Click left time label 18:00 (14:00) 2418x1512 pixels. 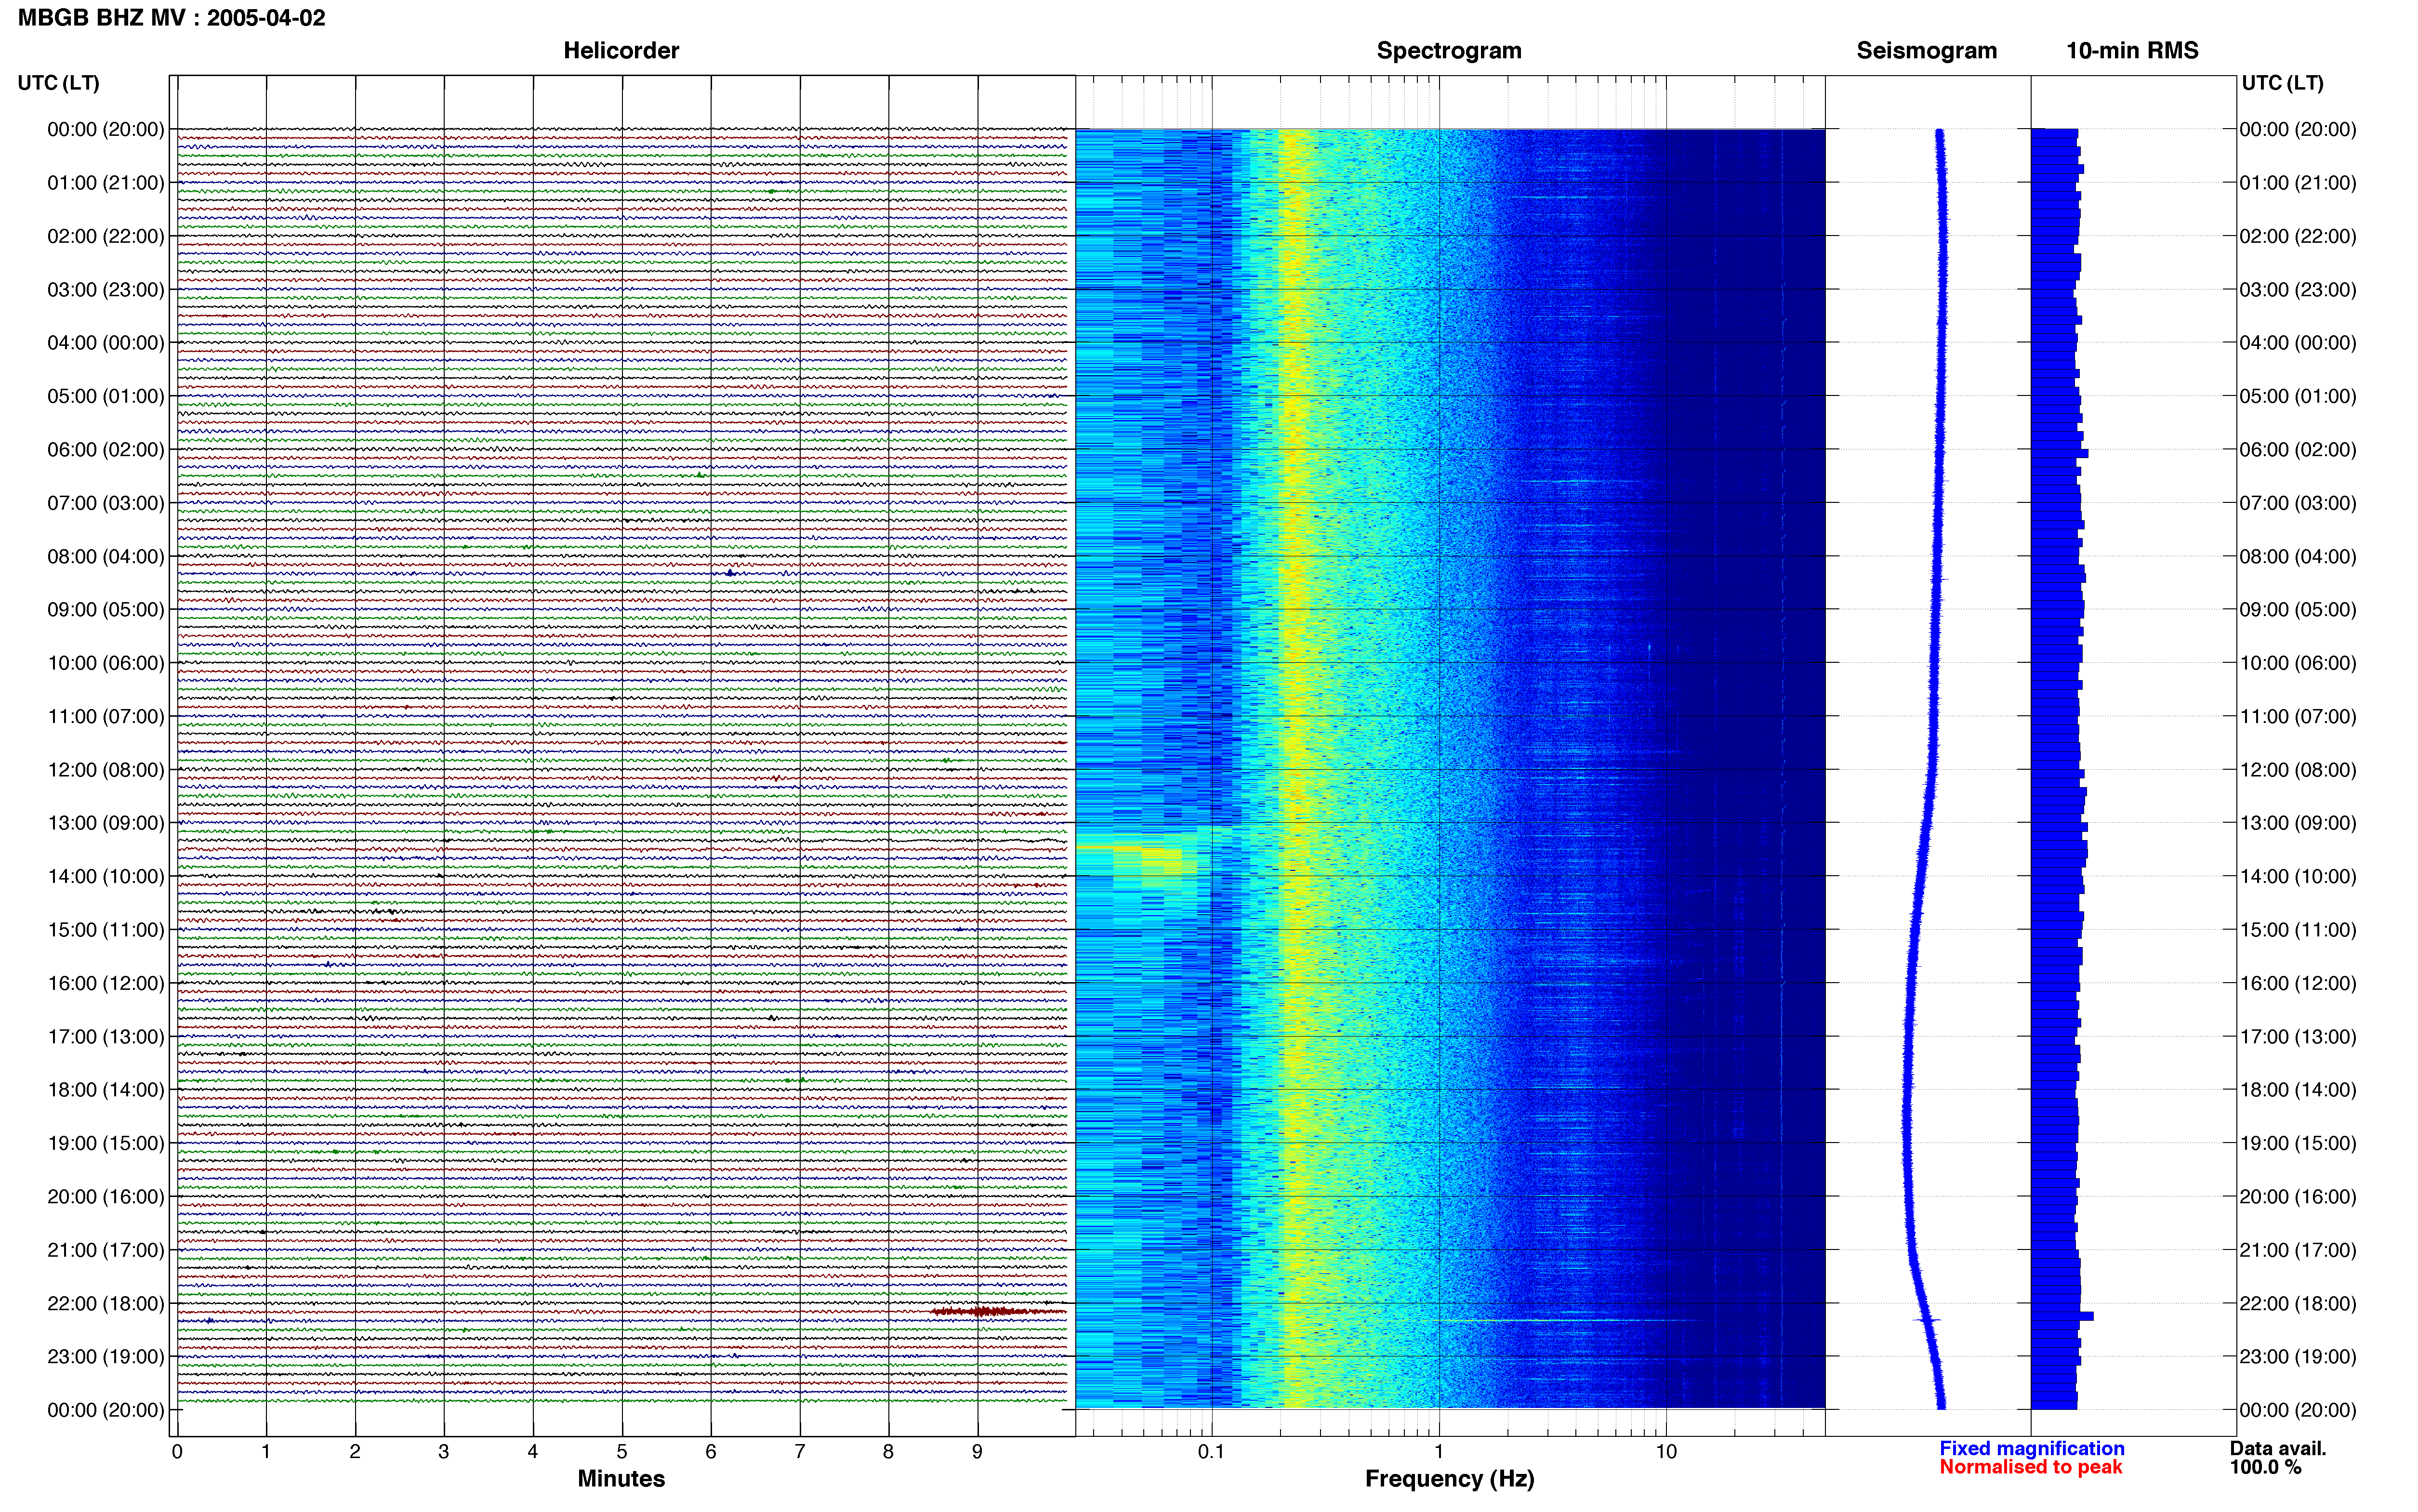tap(106, 1089)
